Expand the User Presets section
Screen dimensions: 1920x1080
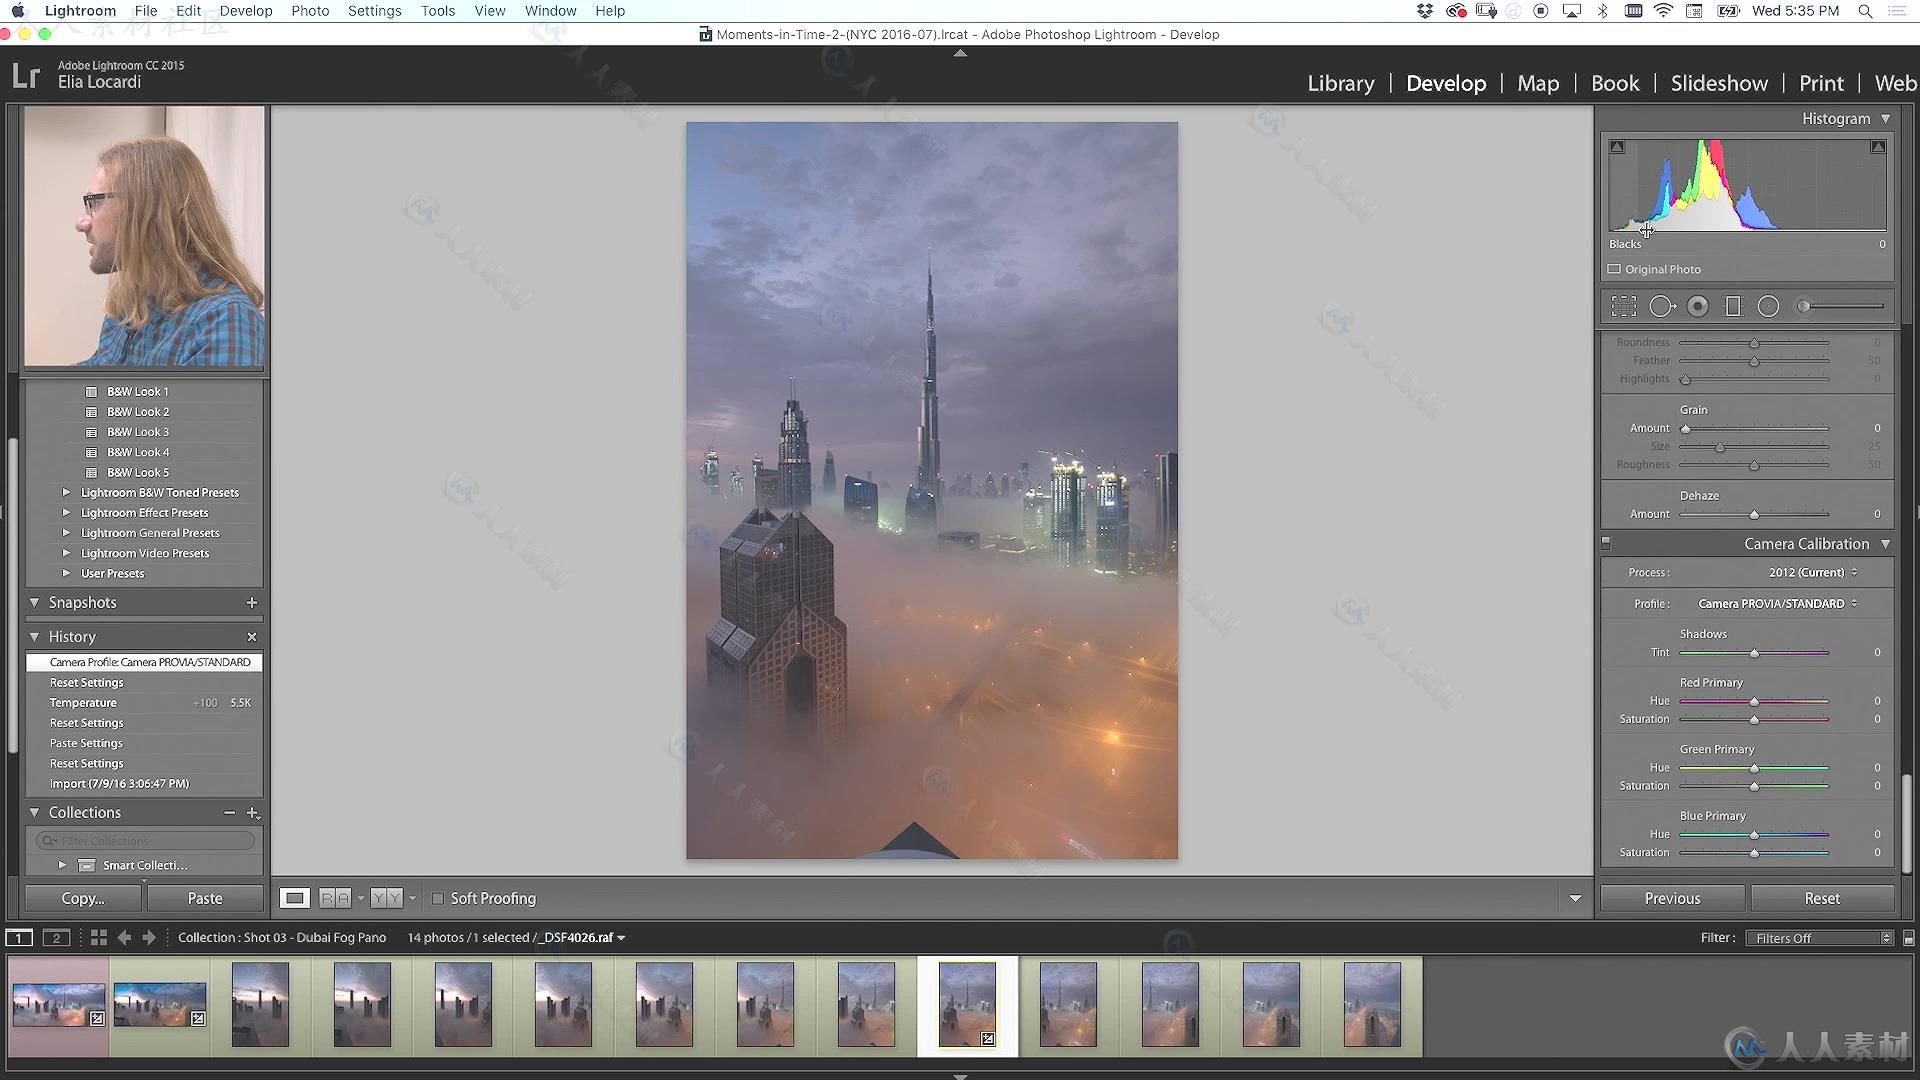pos(65,572)
